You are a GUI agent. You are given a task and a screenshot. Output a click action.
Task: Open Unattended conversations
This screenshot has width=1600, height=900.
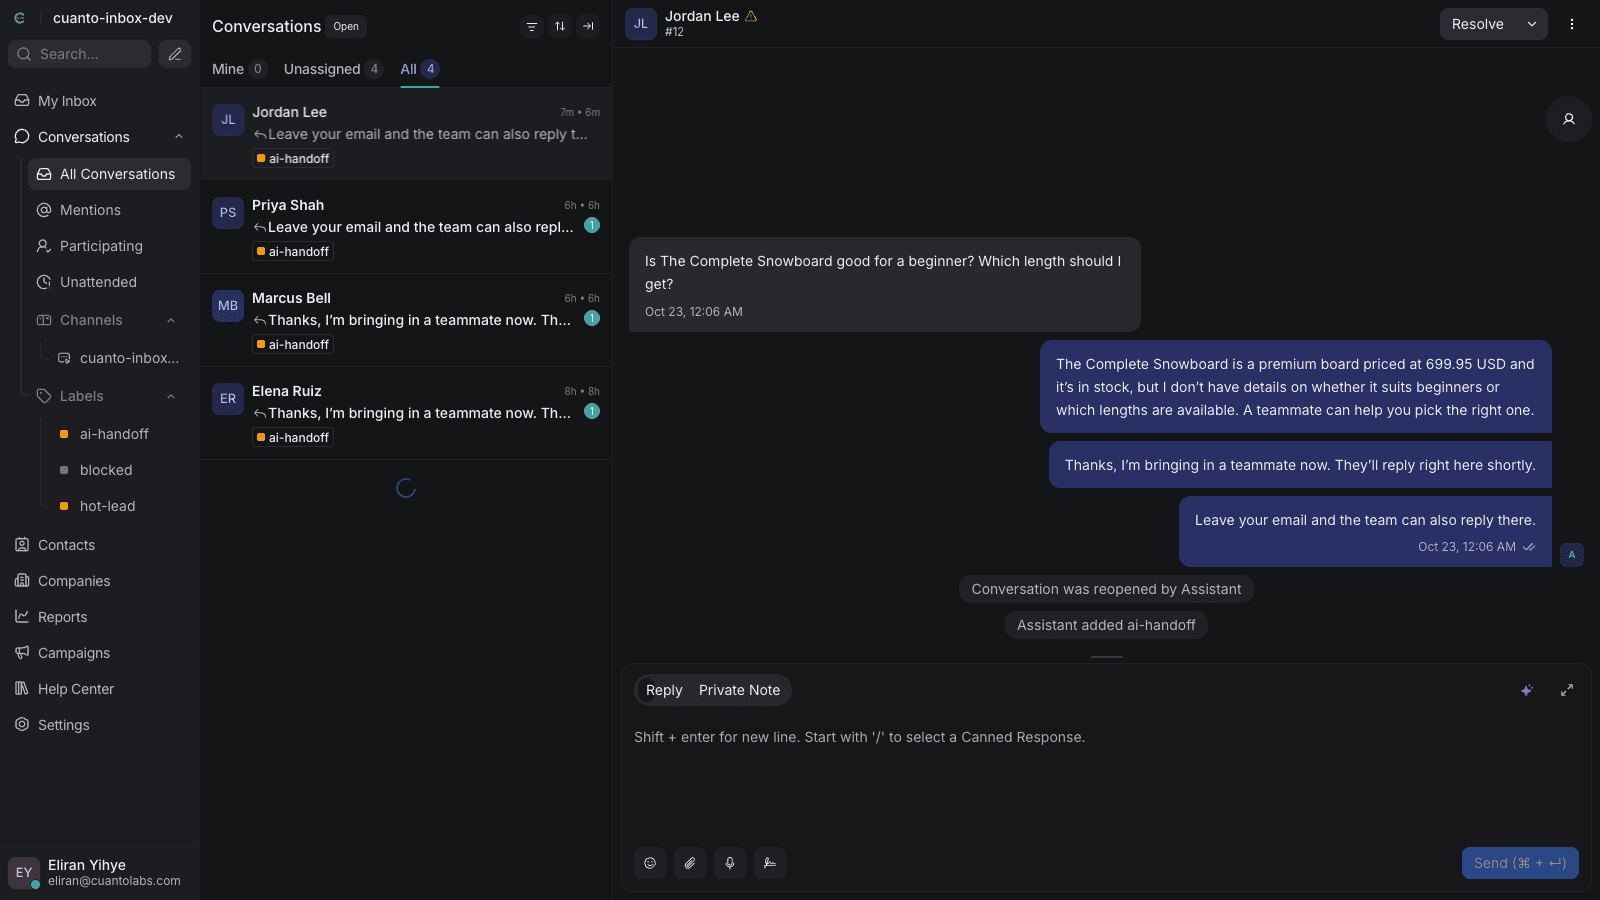tap(109, 282)
